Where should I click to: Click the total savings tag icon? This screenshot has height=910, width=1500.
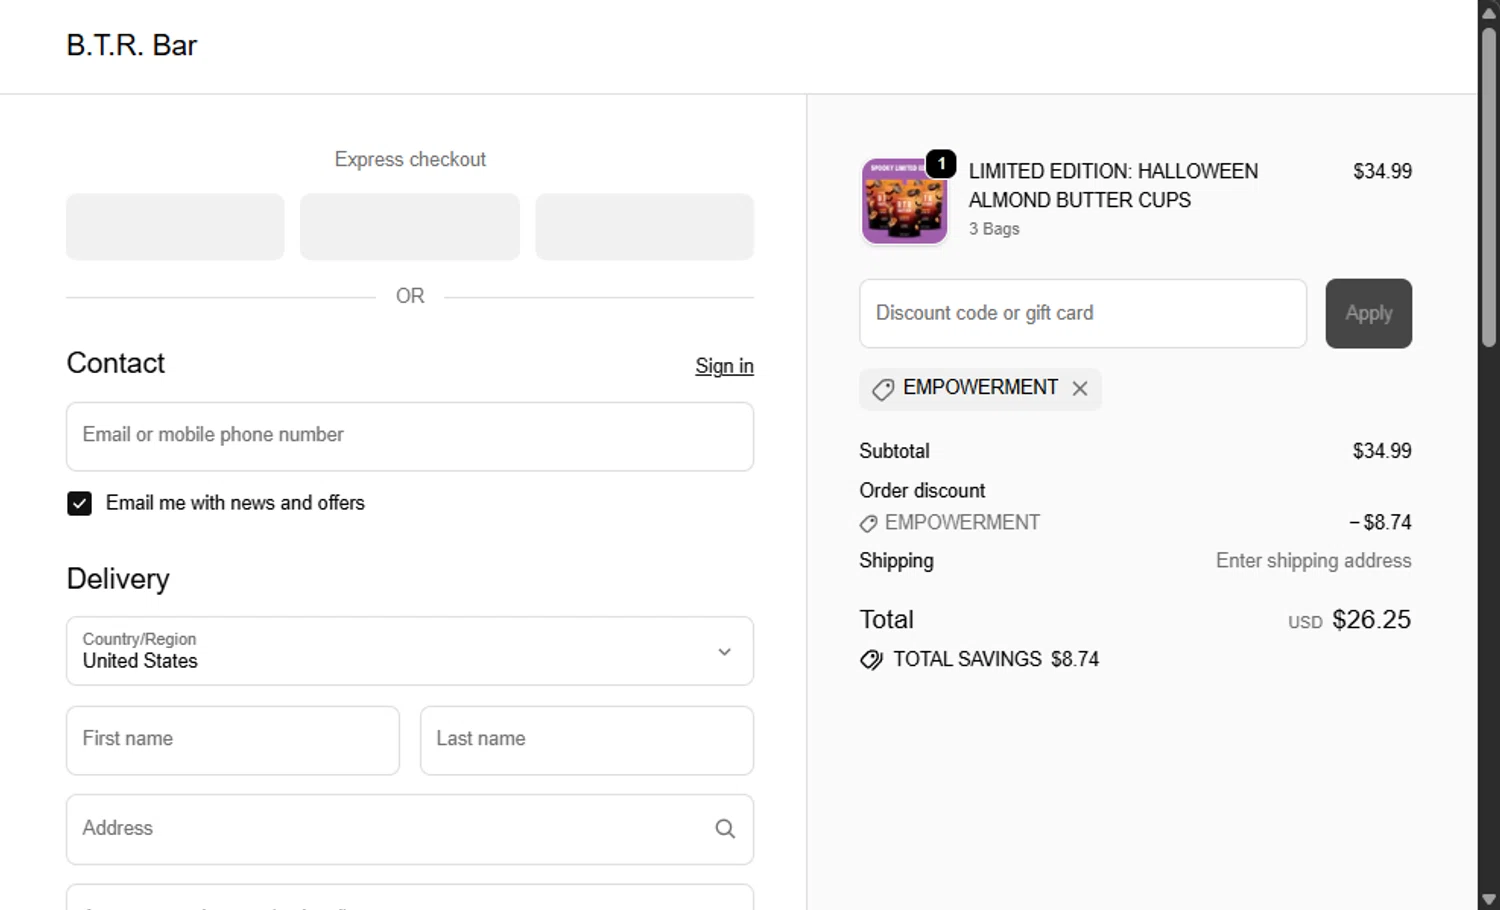871,660
